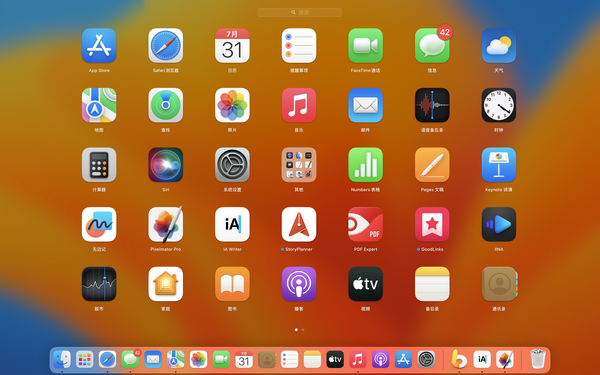Open Podcasts from the Dock
This screenshot has height=375, width=600.
tap(380, 359)
